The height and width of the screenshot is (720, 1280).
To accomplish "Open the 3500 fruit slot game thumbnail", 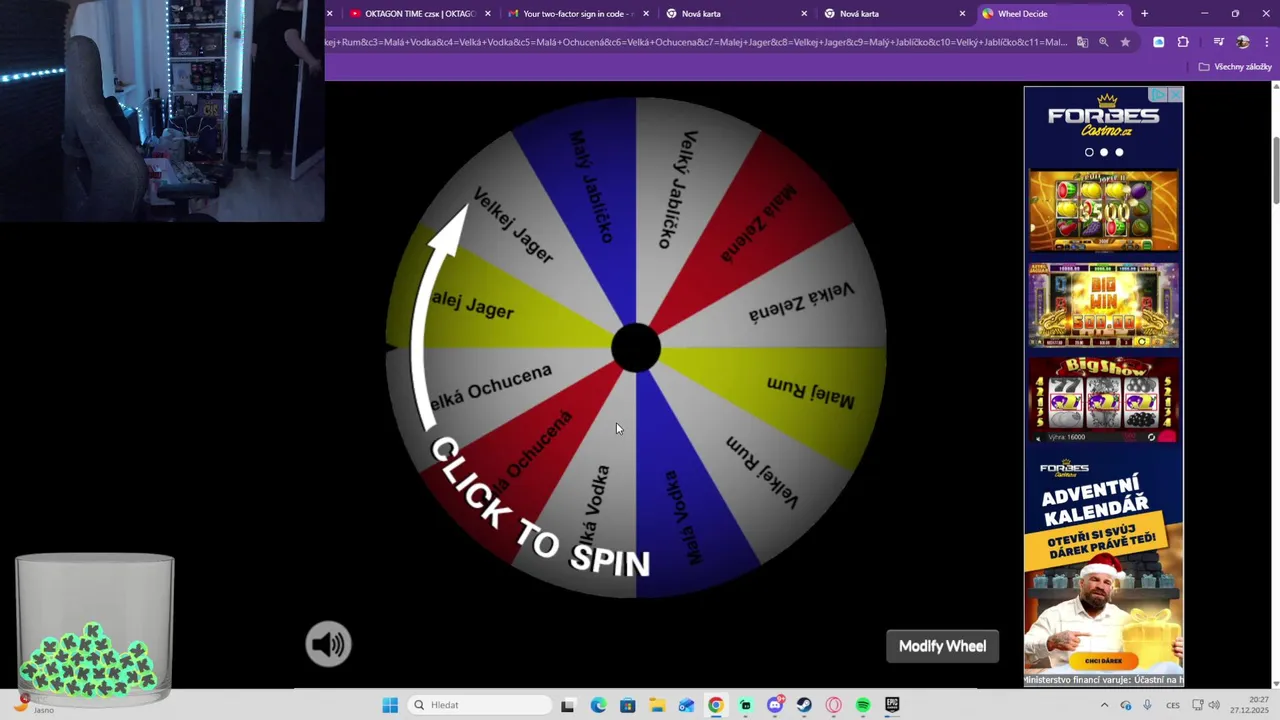I will 1104,210.
